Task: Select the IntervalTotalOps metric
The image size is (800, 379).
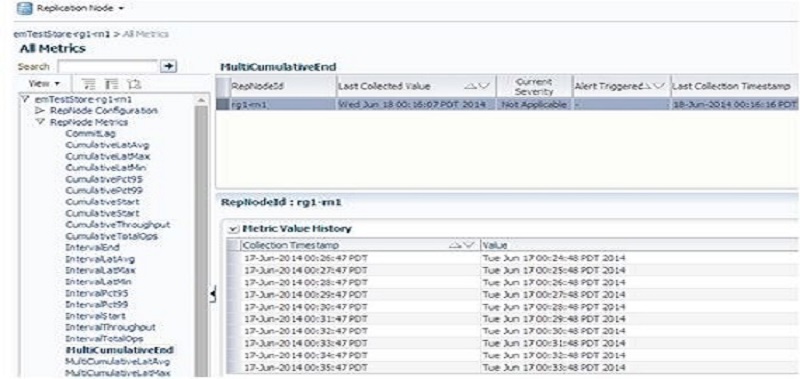Action: 104,339
